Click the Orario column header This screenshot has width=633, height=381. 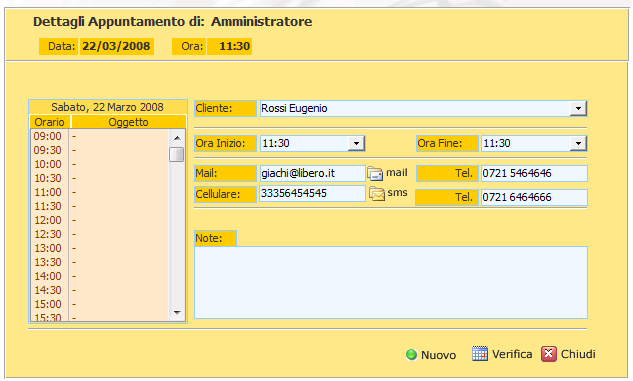[x=50, y=122]
